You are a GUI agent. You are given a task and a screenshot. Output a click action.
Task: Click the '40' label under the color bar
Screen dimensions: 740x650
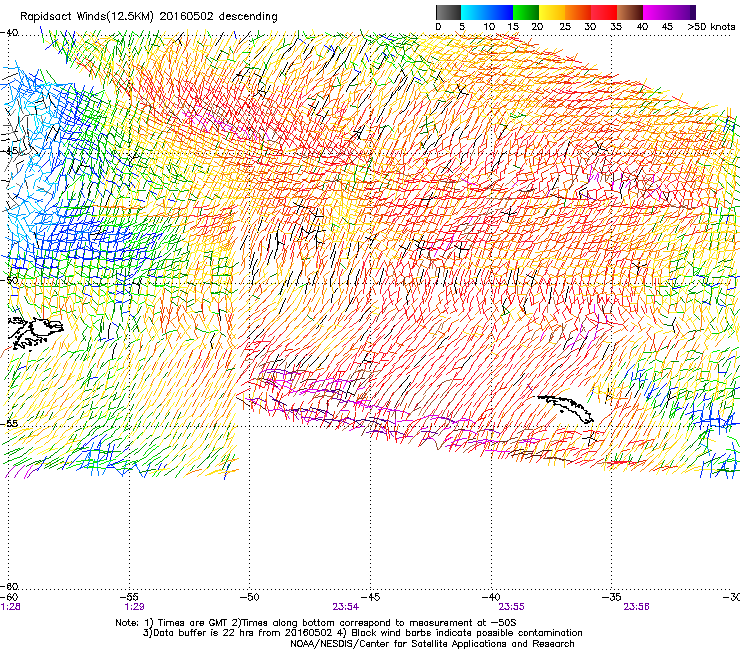point(642,27)
